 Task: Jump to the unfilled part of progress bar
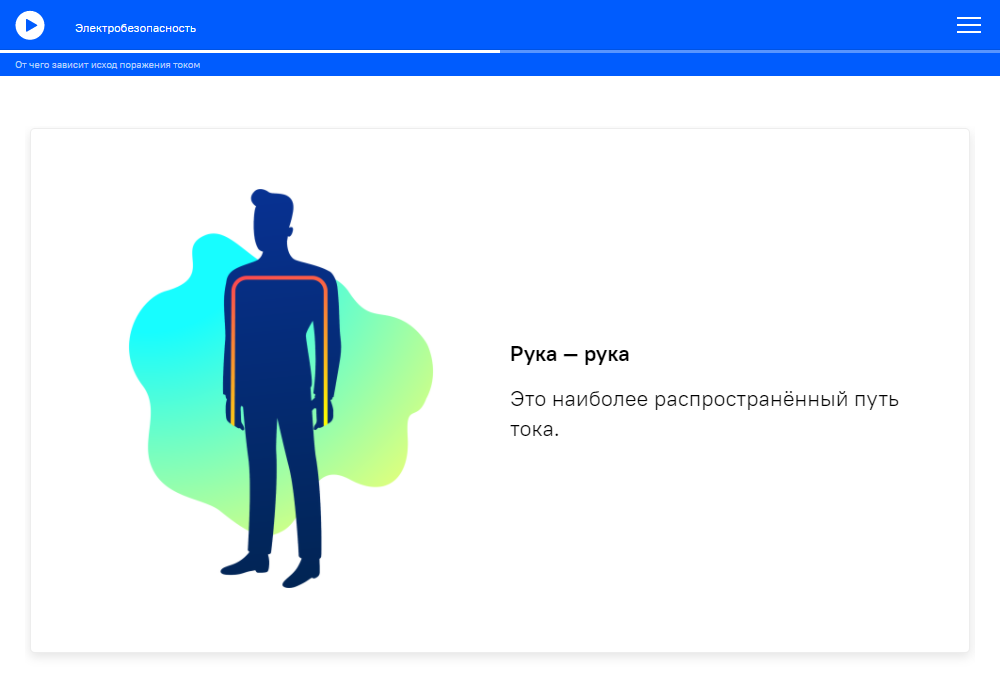pyautogui.click(x=750, y=51)
